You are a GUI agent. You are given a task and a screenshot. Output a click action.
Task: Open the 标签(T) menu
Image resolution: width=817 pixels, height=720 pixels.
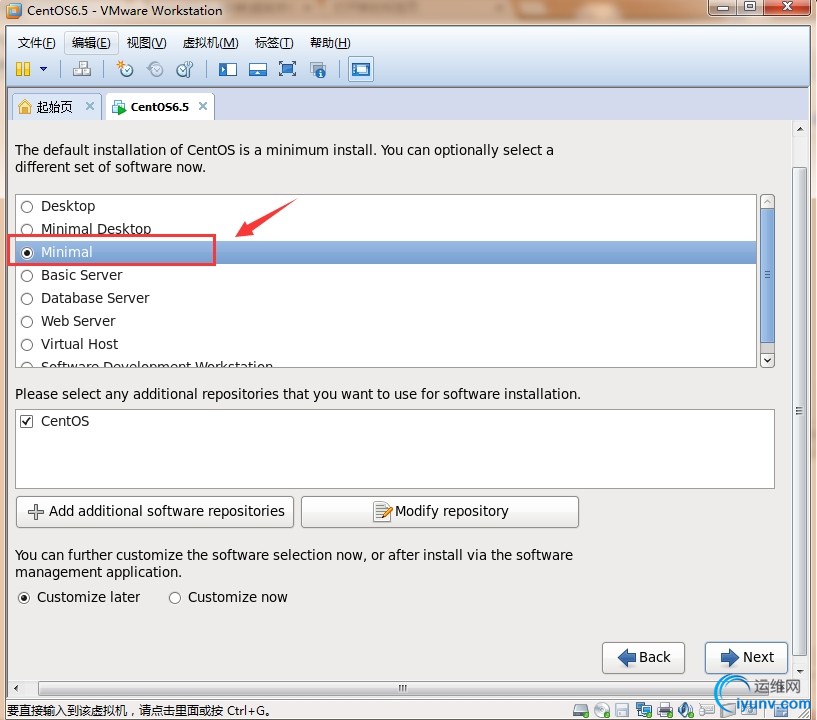(274, 43)
